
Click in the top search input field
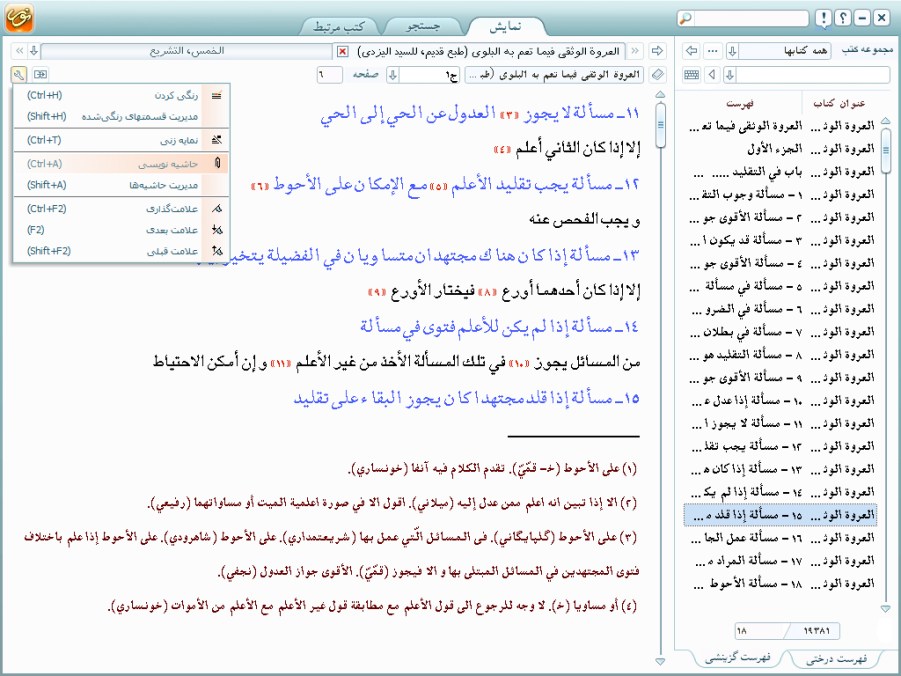(750, 18)
